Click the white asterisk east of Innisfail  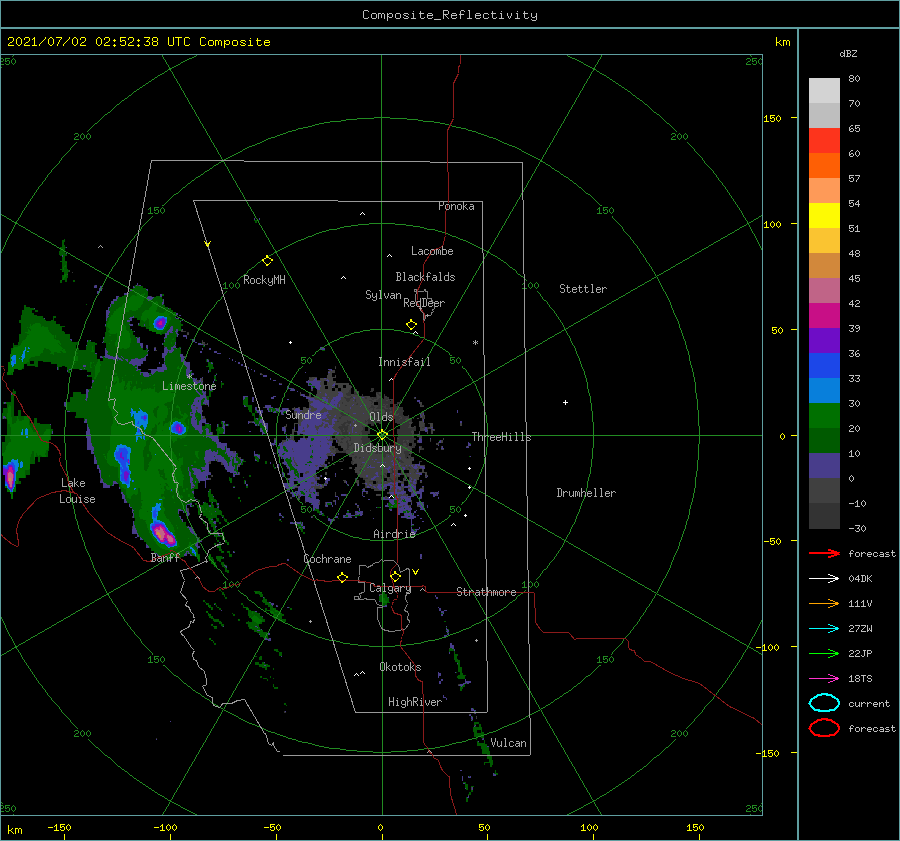coord(475,343)
